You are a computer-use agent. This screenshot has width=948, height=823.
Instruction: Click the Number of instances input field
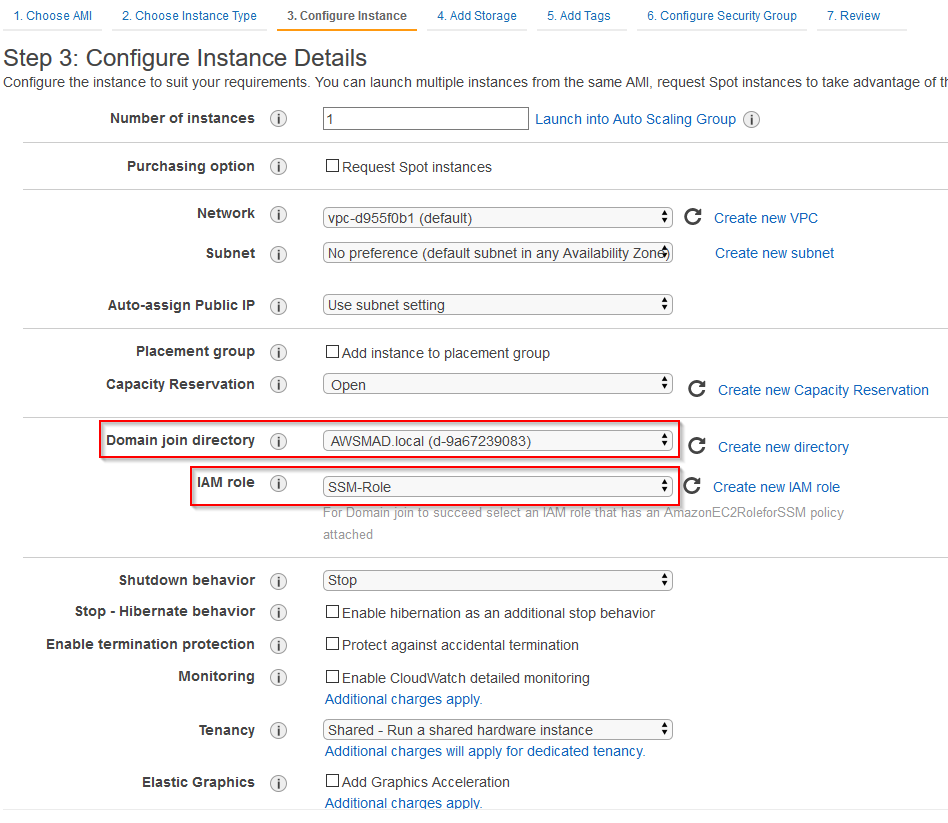click(x=425, y=118)
